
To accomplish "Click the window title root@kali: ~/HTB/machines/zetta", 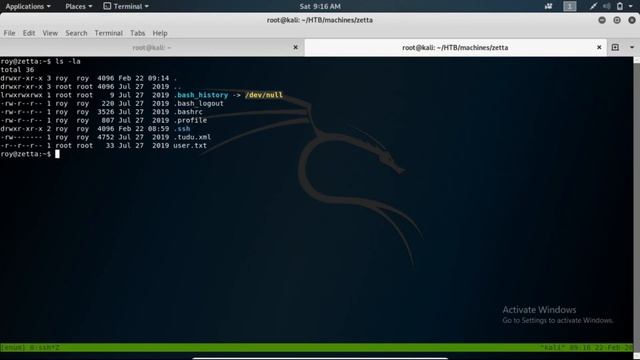I will (320, 20).
